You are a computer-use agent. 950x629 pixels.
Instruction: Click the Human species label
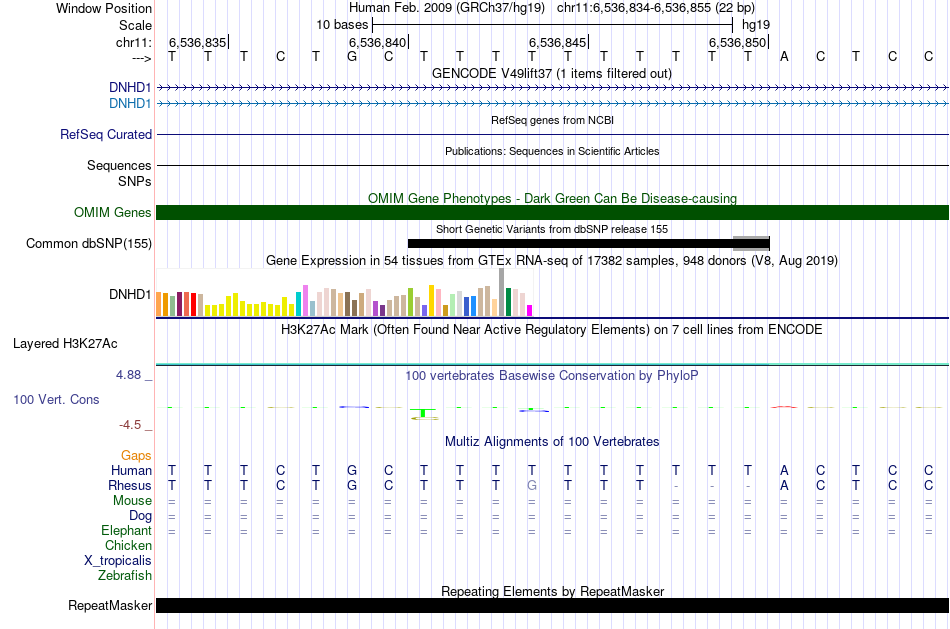131,471
